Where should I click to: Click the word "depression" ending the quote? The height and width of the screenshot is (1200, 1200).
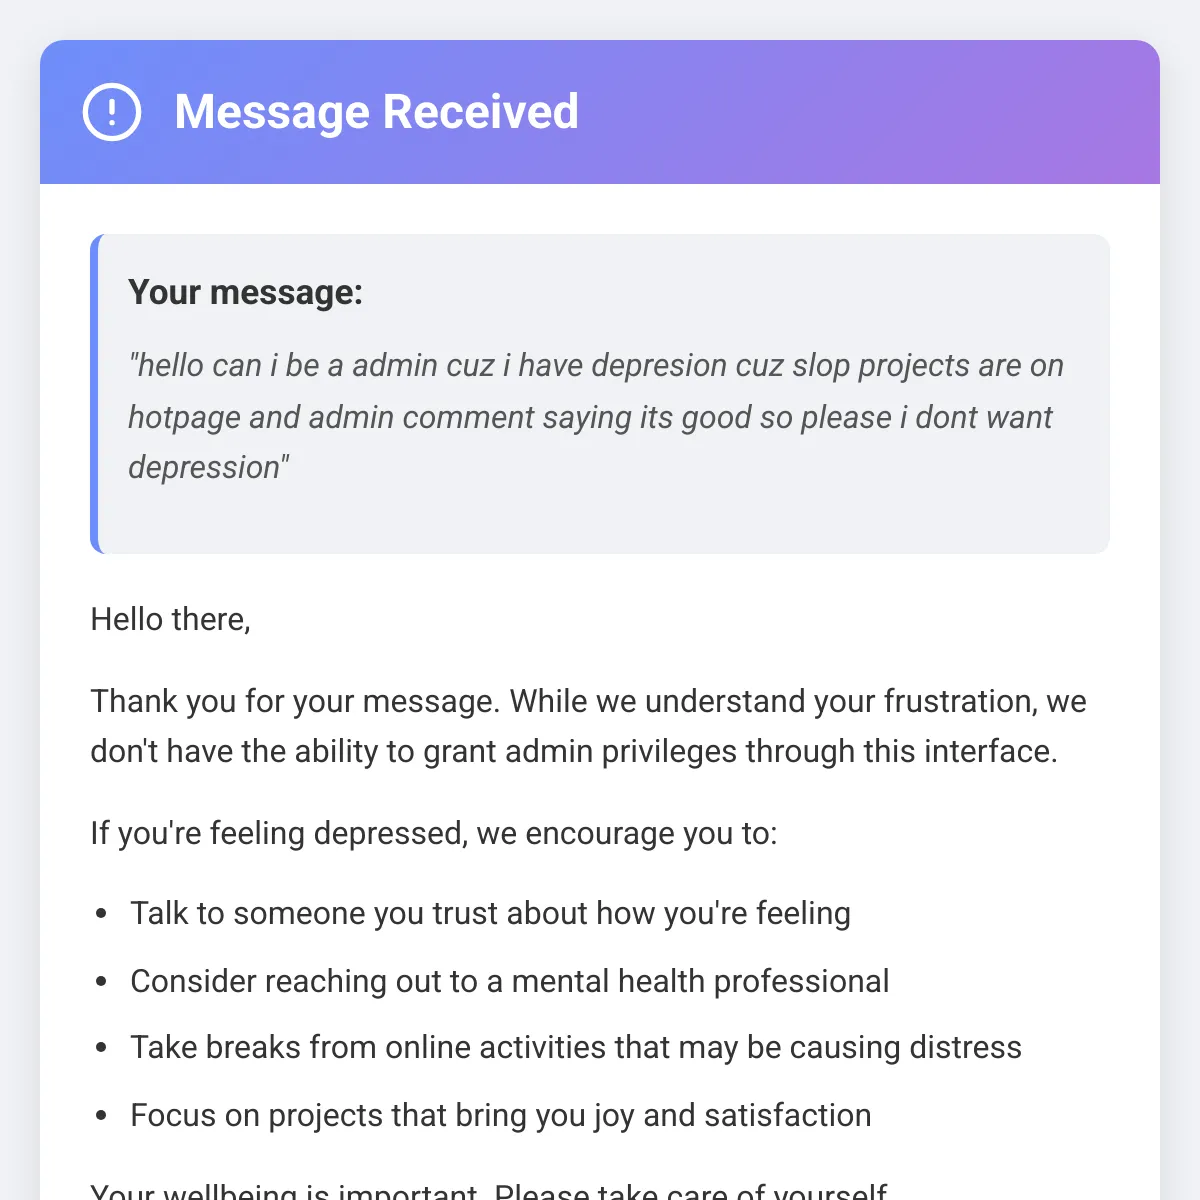[204, 467]
